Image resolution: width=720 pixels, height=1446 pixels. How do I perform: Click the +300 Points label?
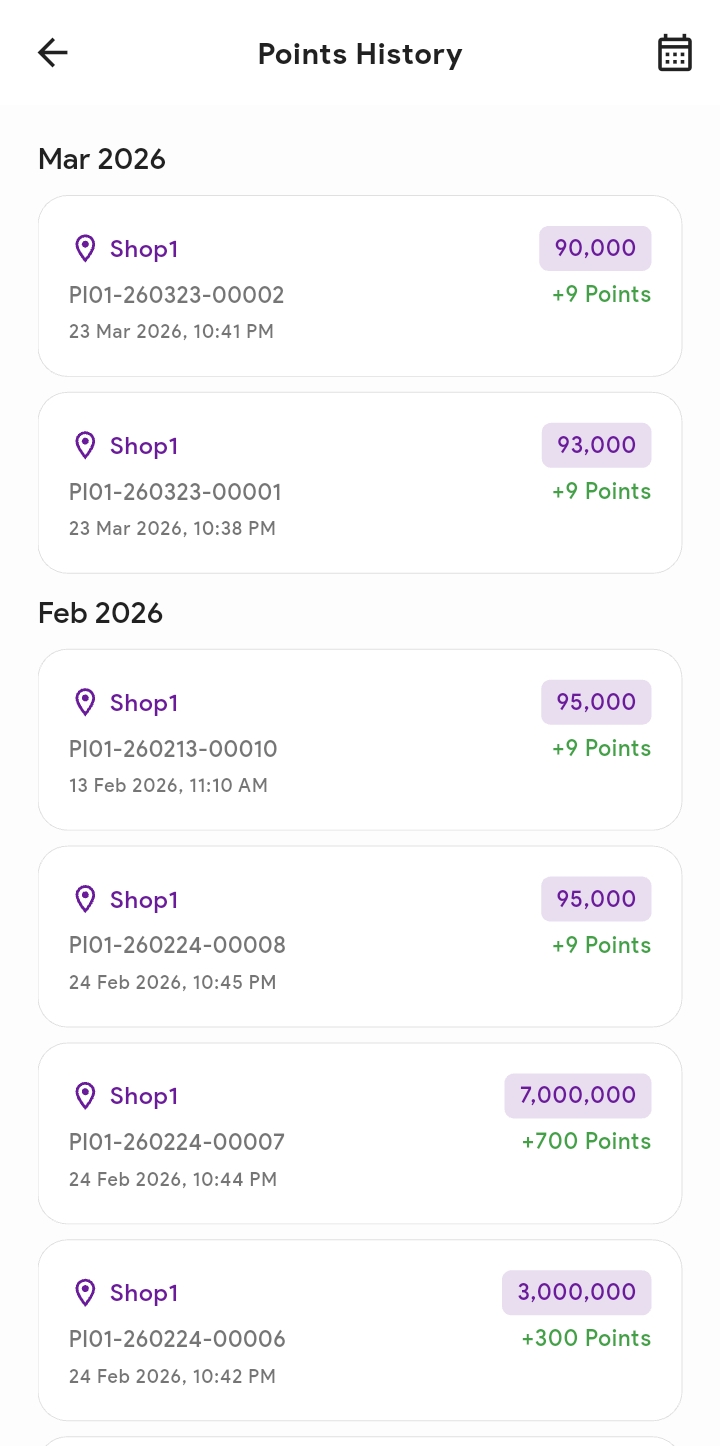[586, 1338]
